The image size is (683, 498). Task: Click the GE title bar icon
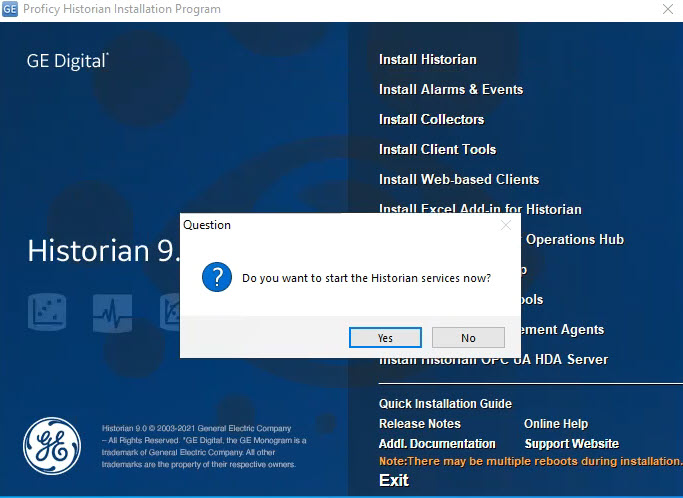pyautogui.click(x=10, y=9)
